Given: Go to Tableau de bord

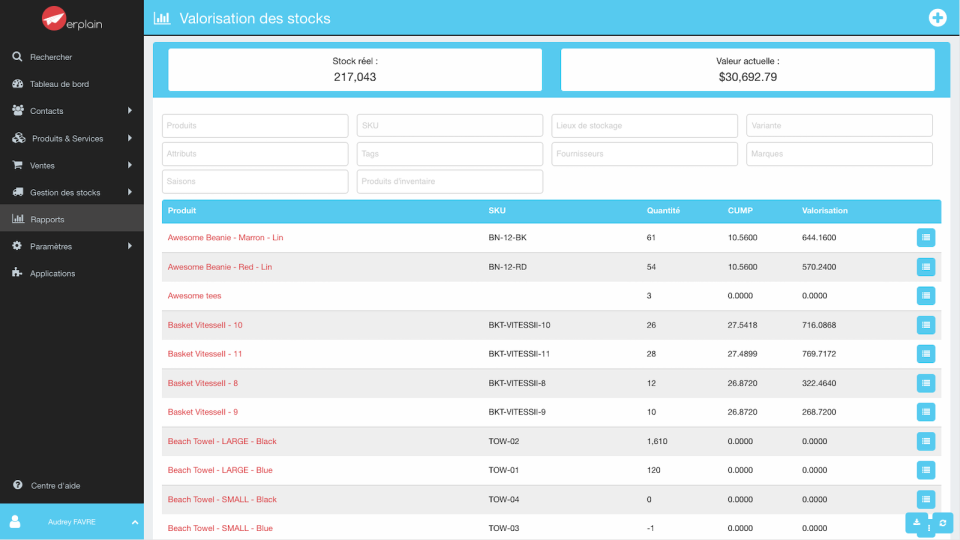Looking at the screenshot, I should point(72,84).
